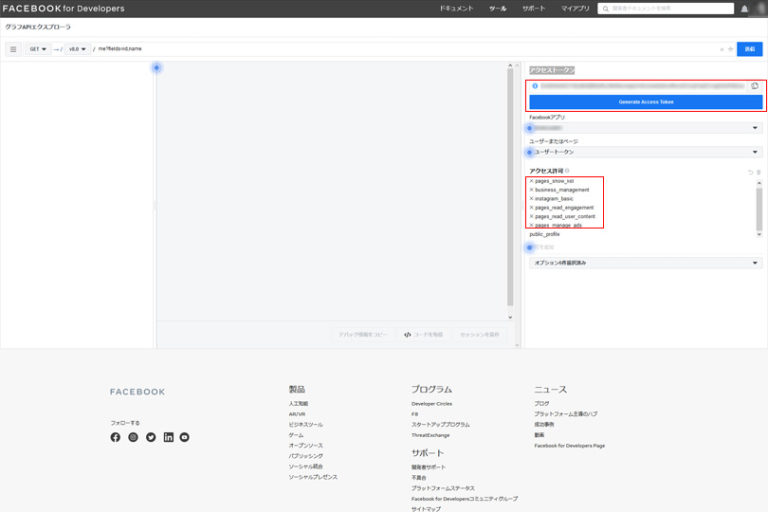Open the Developer Circles footer link
Viewport: 768px width, 512px height.
(x=431, y=403)
